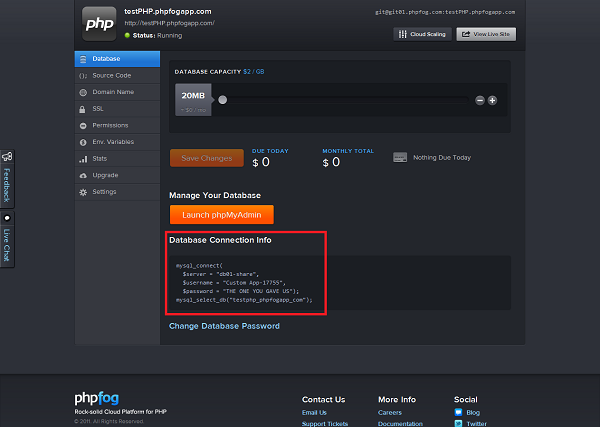Click the $2 / GB pricing link
This screenshot has width=600, height=427.
(254, 72)
